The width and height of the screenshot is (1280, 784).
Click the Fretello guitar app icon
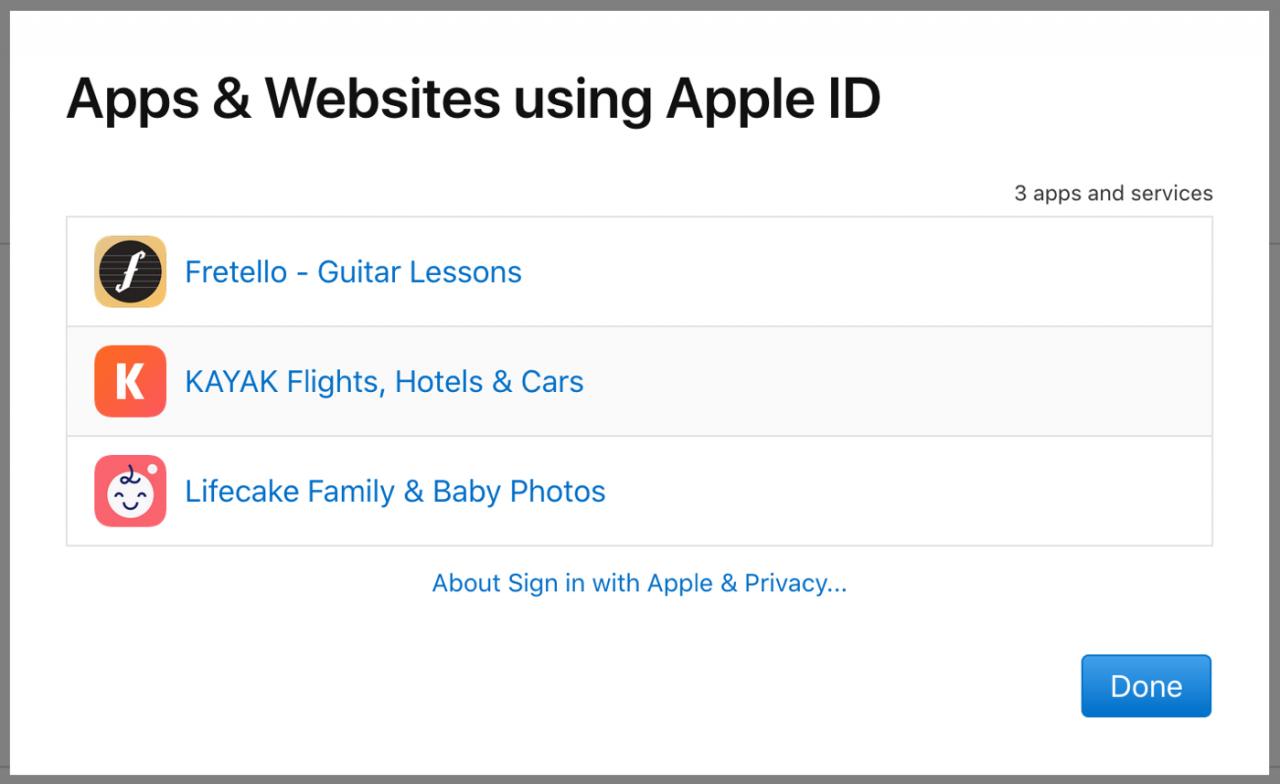coord(130,272)
